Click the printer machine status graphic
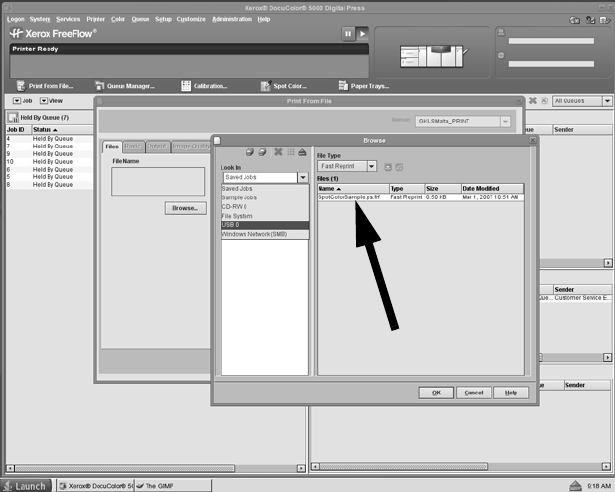615x492 pixels. [433, 56]
